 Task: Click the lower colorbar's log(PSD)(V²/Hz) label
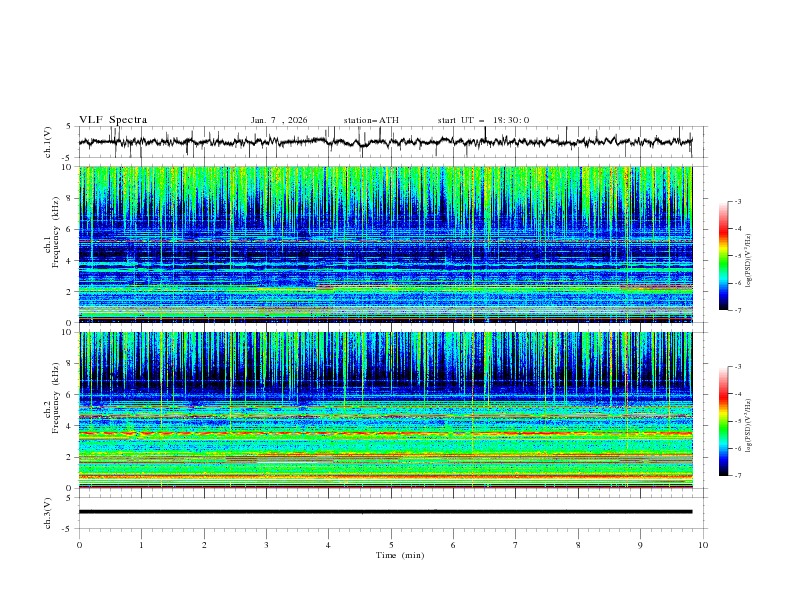(748, 426)
